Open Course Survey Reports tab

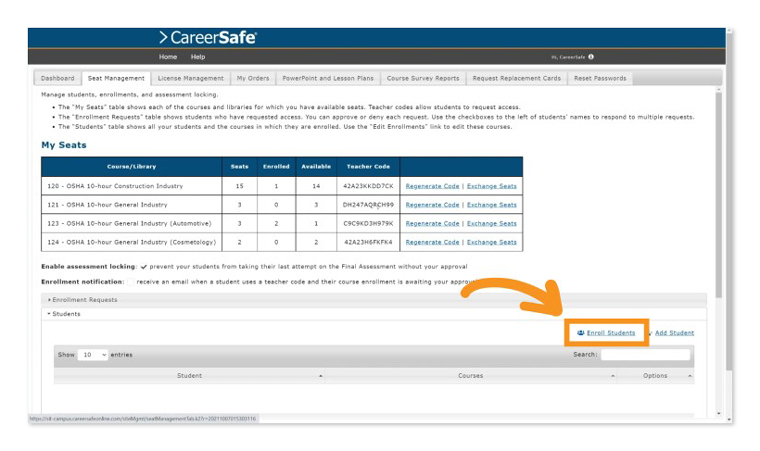click(423, 78)
